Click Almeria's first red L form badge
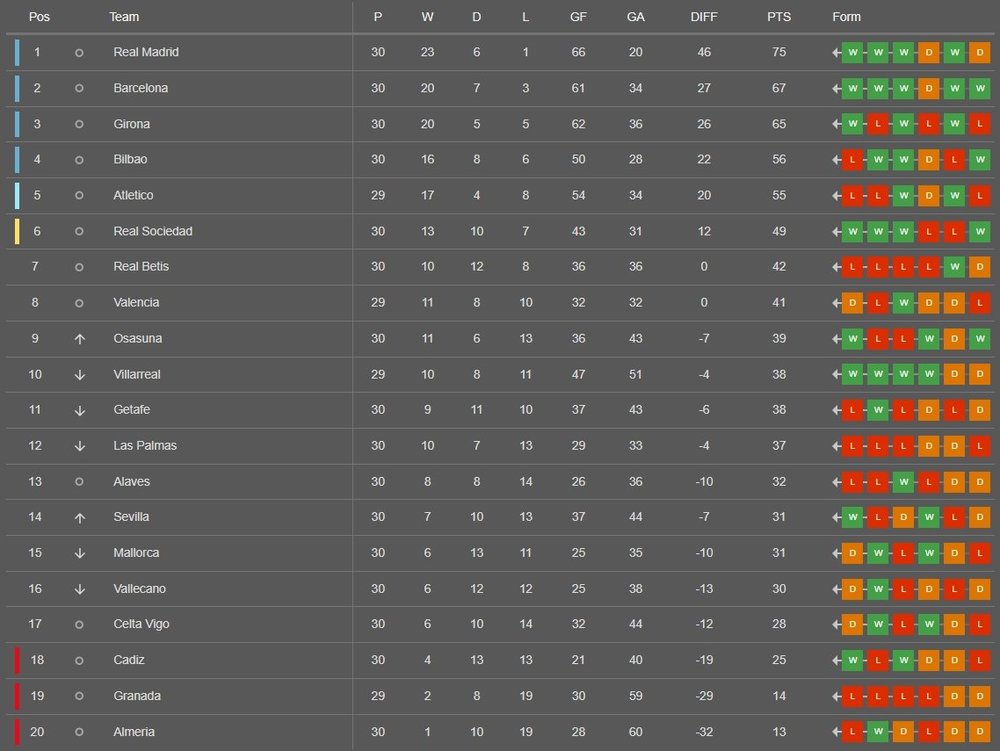Screen dimensions: 1000x751 point(852,732)
